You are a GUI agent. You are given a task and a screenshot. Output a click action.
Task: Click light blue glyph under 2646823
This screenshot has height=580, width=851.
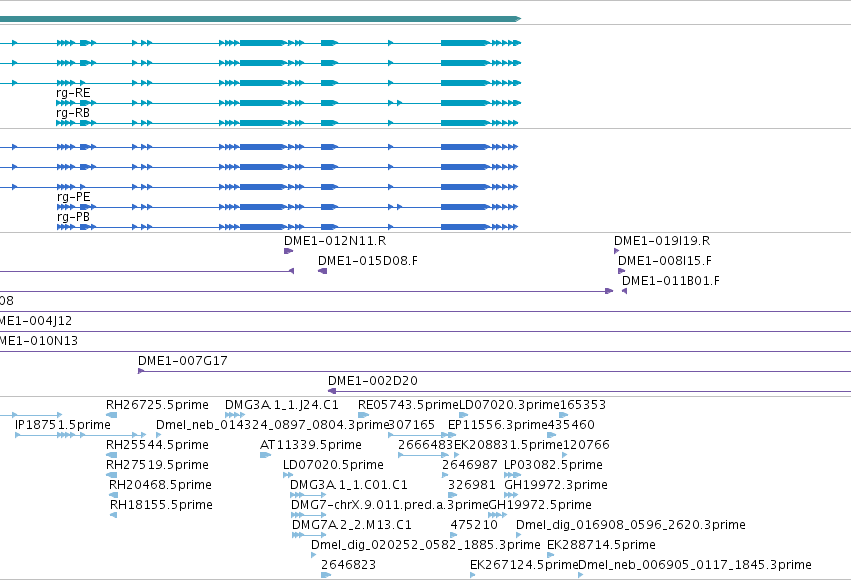click(x=326, y=575)
